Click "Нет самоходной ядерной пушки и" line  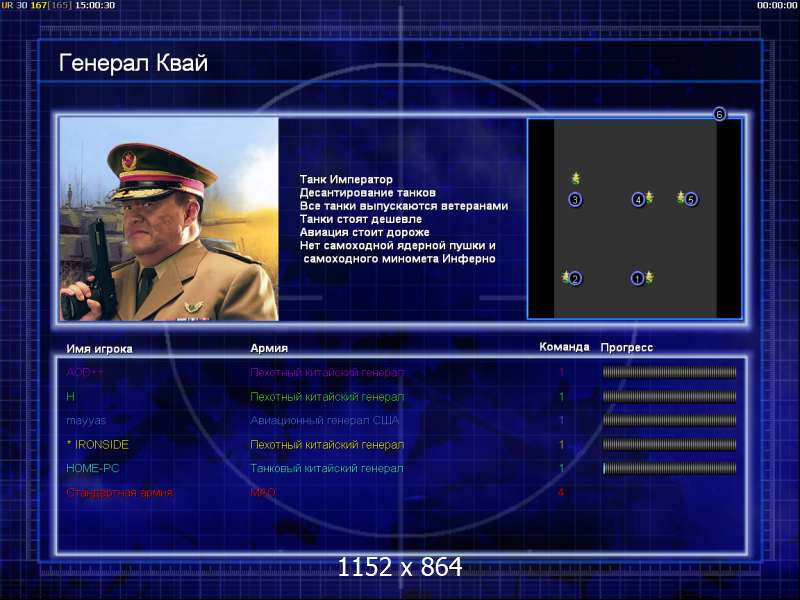coord(397,246)
